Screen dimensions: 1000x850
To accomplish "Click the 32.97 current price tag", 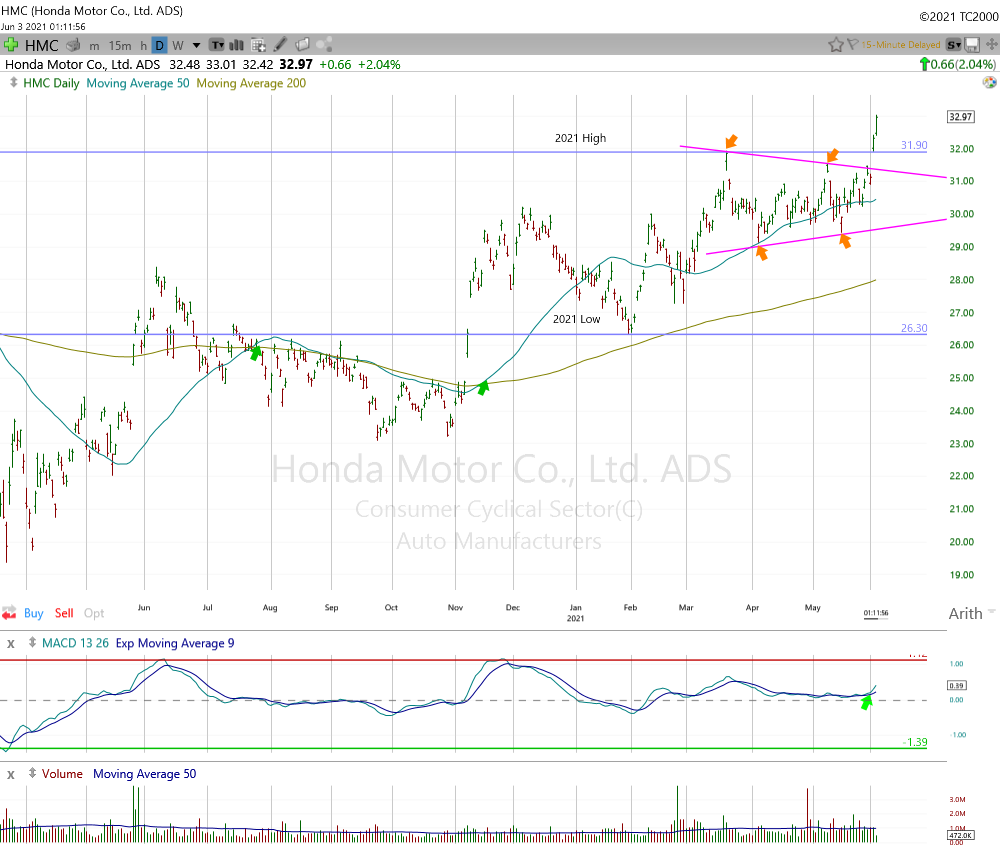I will (960, 117).
